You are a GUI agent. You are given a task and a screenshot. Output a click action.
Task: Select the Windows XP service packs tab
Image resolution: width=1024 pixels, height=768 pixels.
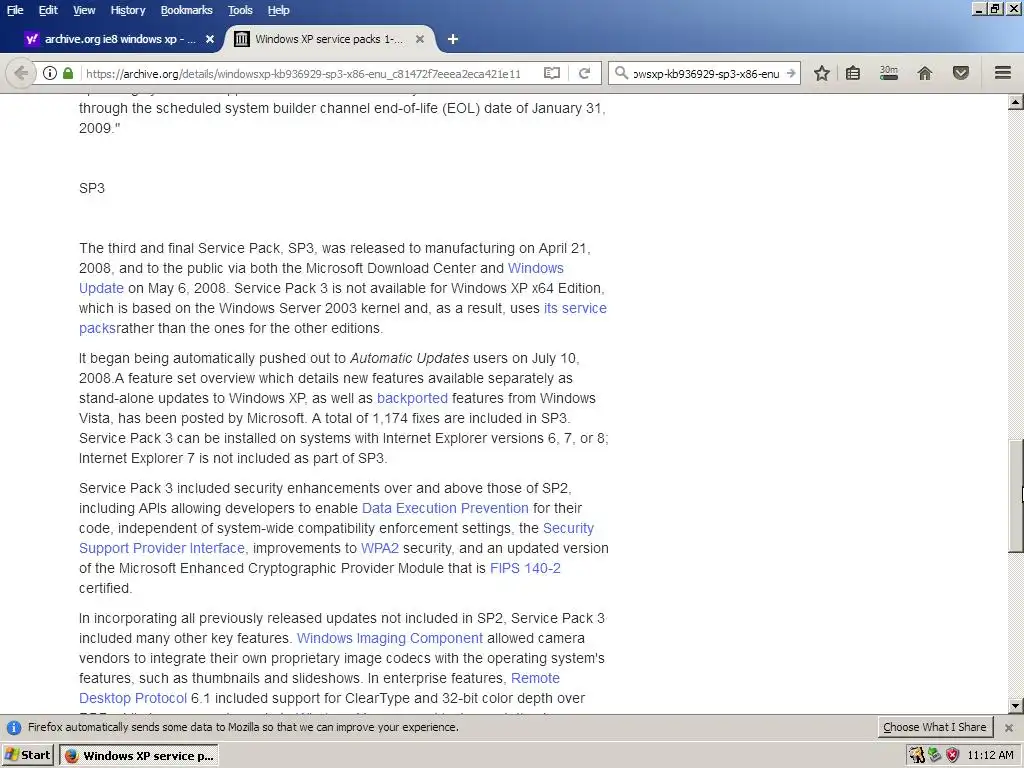coord(329,39)
